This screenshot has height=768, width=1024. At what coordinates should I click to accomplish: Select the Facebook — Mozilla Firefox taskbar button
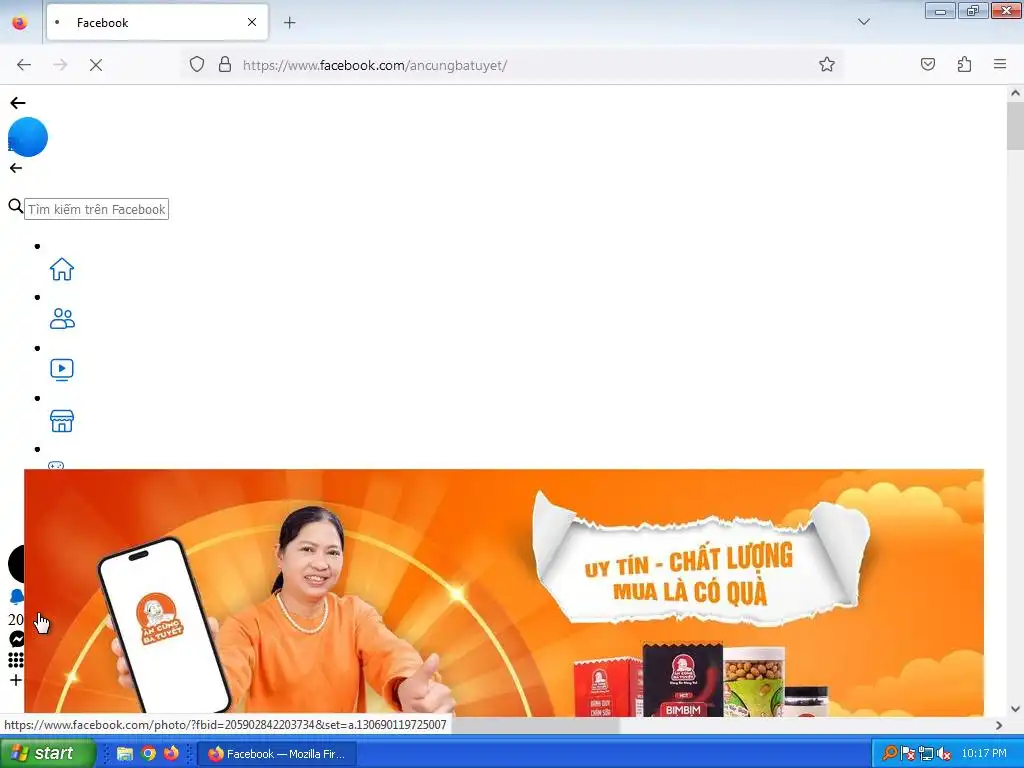tap(277, 754)
